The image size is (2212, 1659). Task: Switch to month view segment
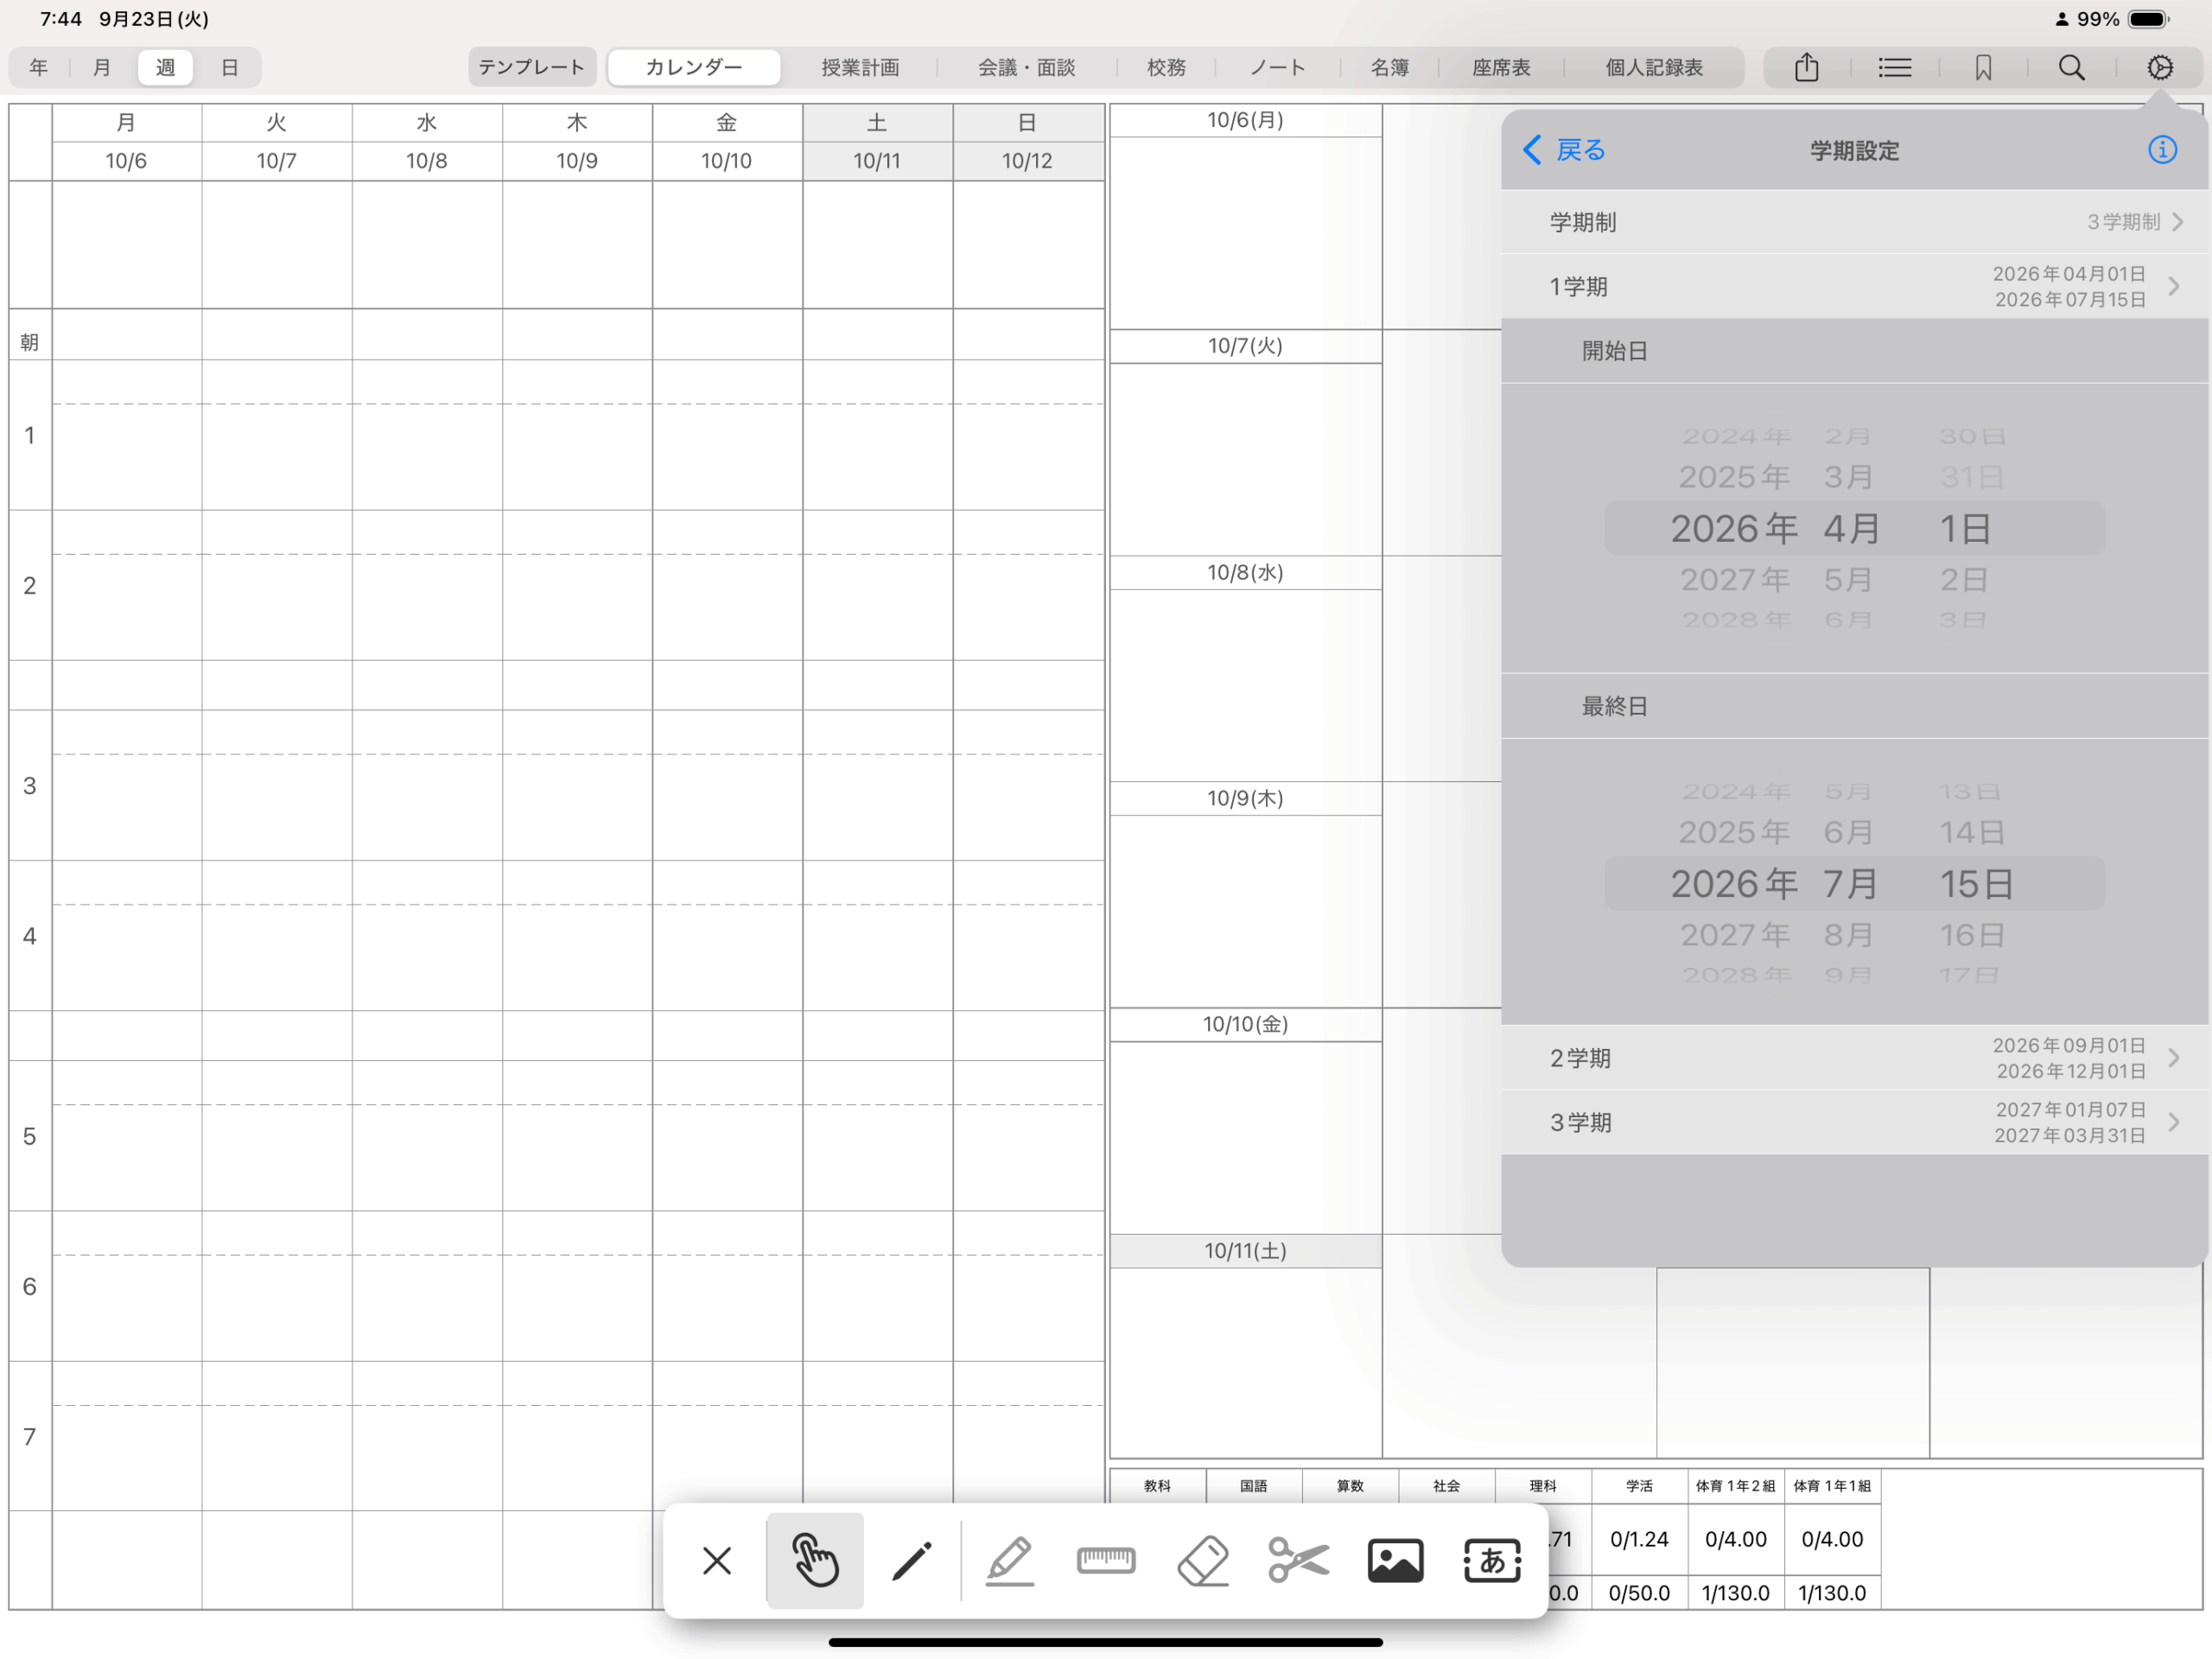[101, 68]
